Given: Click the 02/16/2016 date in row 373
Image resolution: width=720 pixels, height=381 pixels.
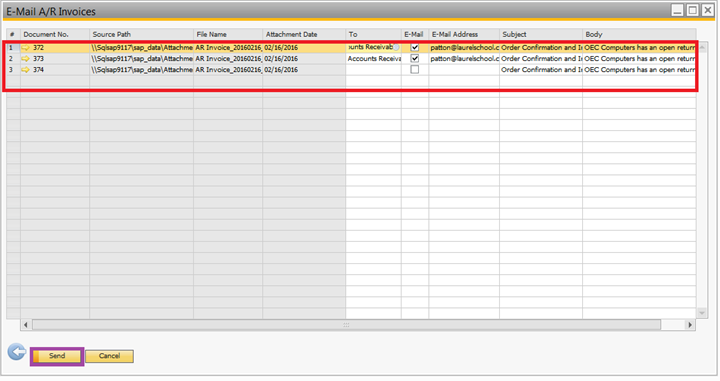Looking at the screenshot, I should (x=281, y=59).
